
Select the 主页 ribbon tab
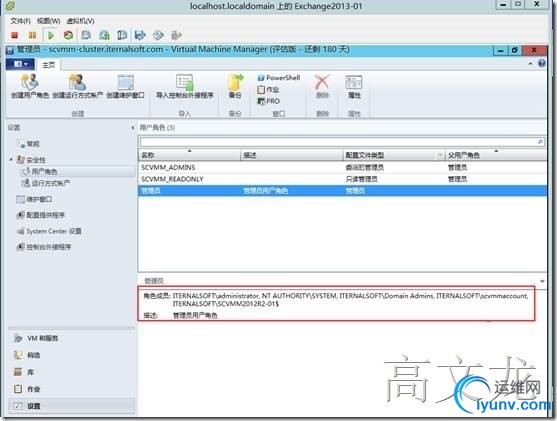(49, 65)
